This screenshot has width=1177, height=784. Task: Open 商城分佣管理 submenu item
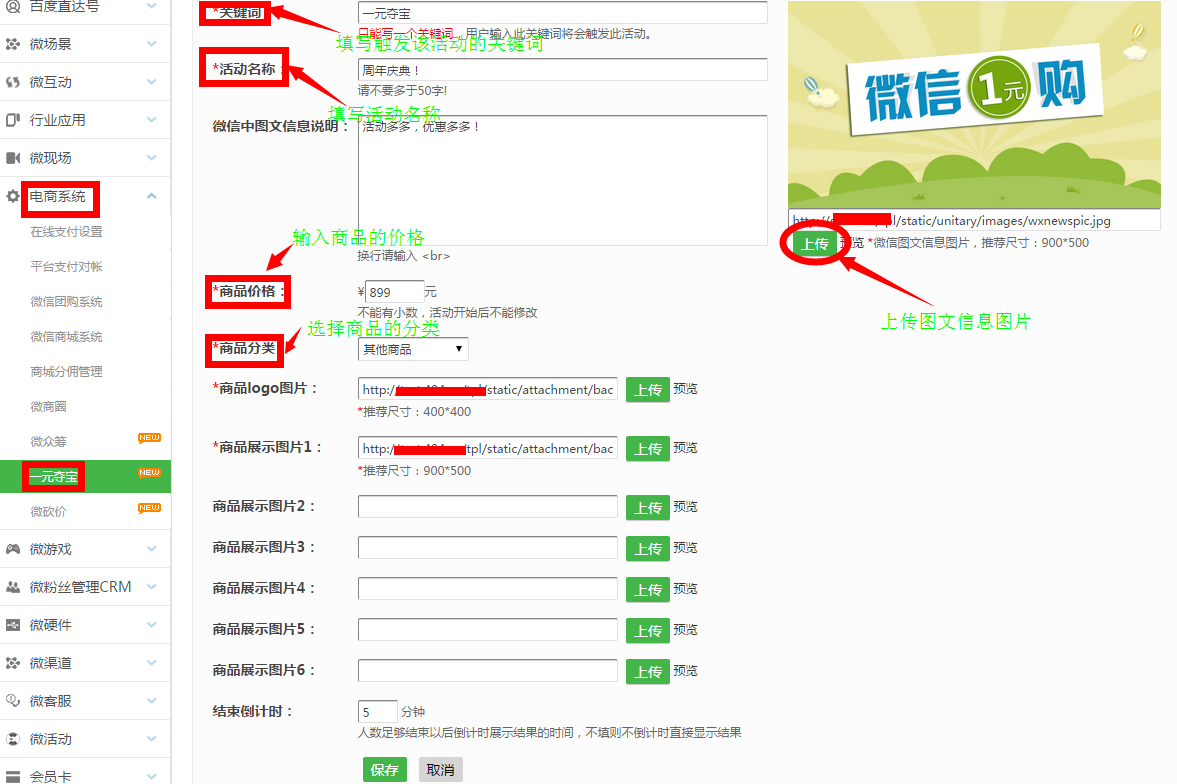(x=66, y=372)
